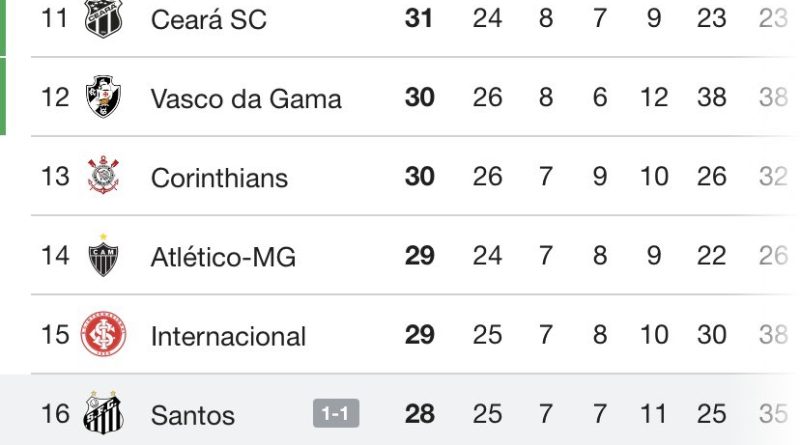Click position number 12 in standings
Viewport: 800px width, 445px height.
[x=55, y=97]
